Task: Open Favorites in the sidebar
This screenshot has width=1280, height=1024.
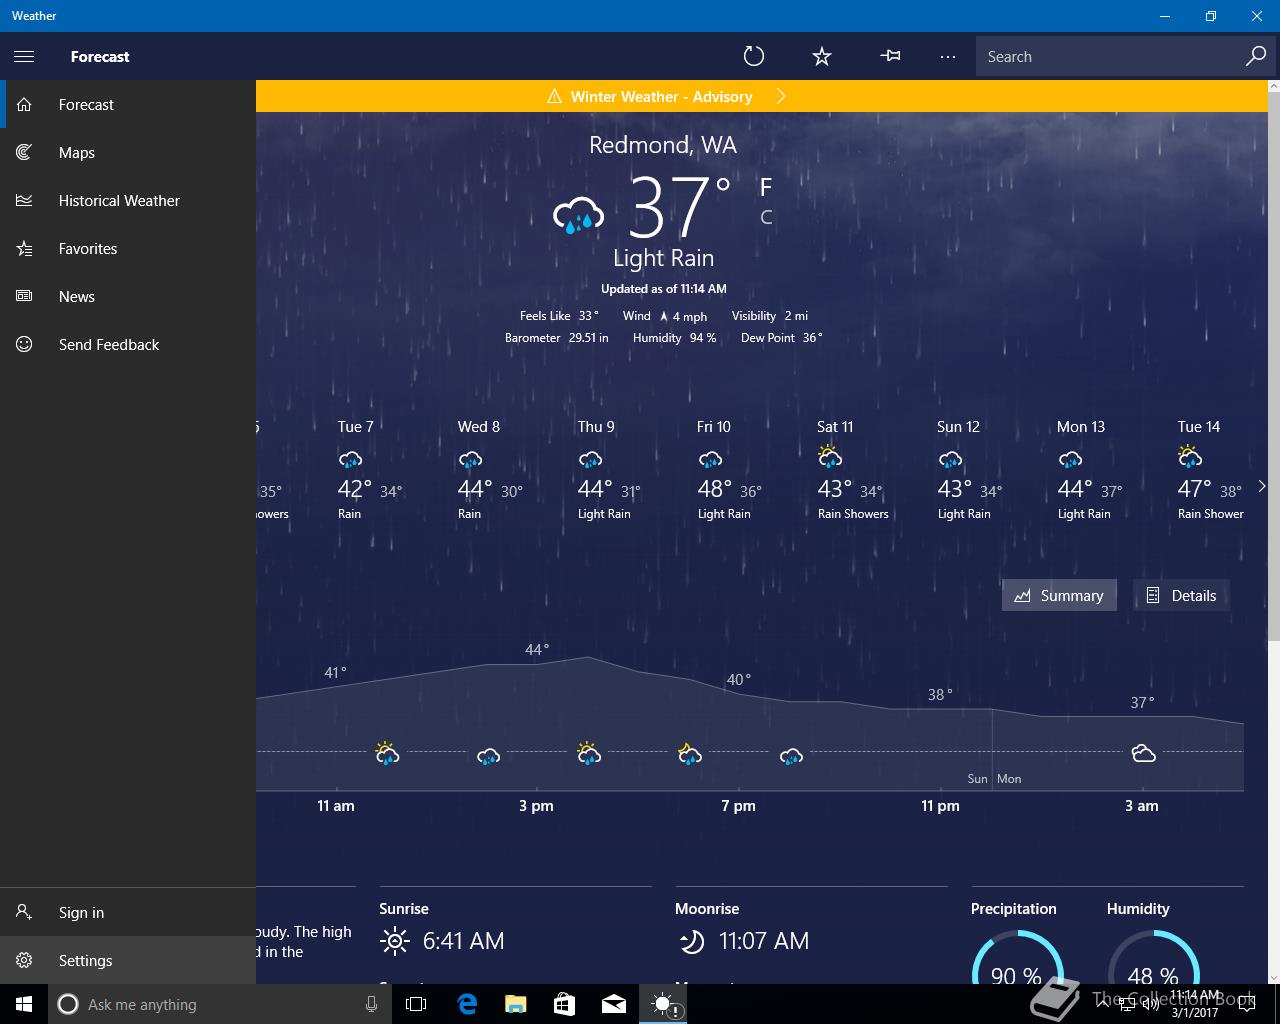Action: point(128,248)
